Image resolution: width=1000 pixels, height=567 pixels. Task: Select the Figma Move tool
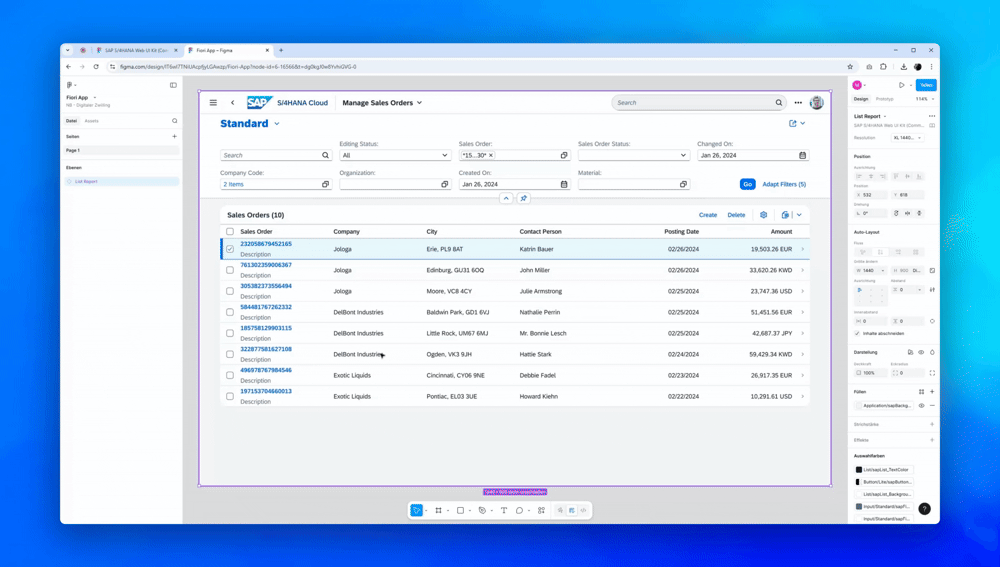coord(416,510)
